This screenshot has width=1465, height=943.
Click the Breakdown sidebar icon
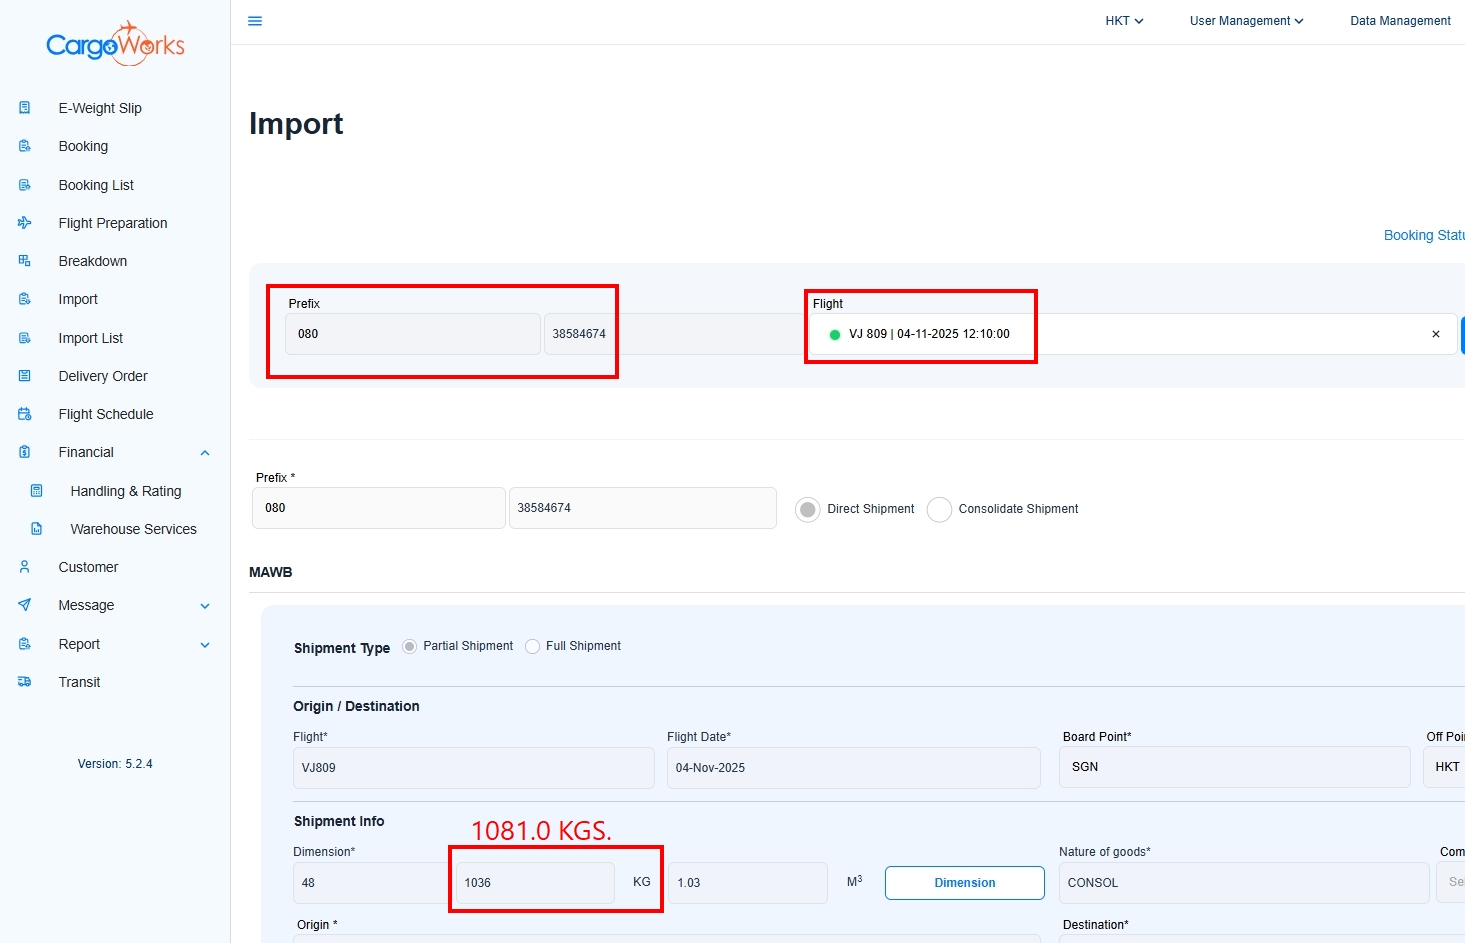tap(25, 261)
